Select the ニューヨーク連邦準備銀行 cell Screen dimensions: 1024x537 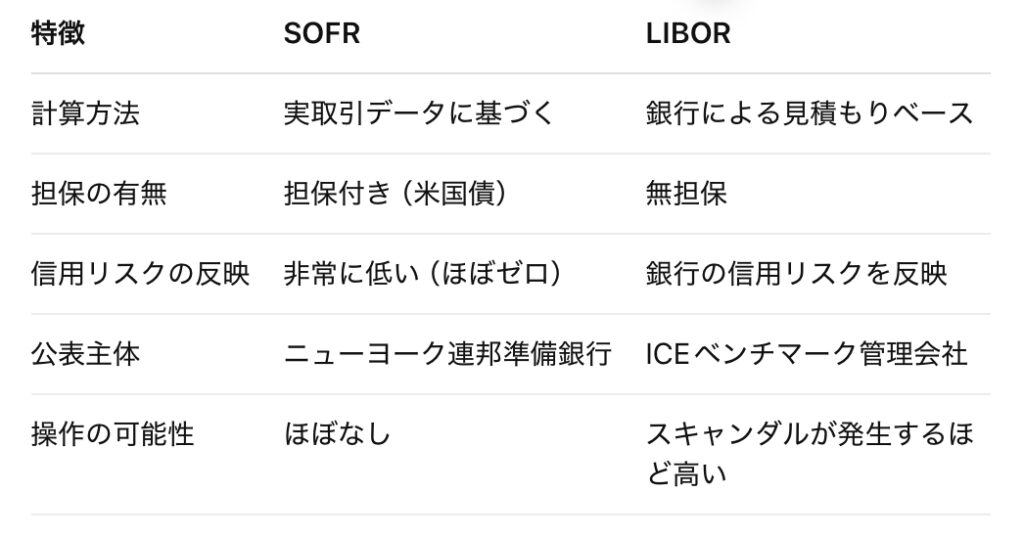pos(447,353)
